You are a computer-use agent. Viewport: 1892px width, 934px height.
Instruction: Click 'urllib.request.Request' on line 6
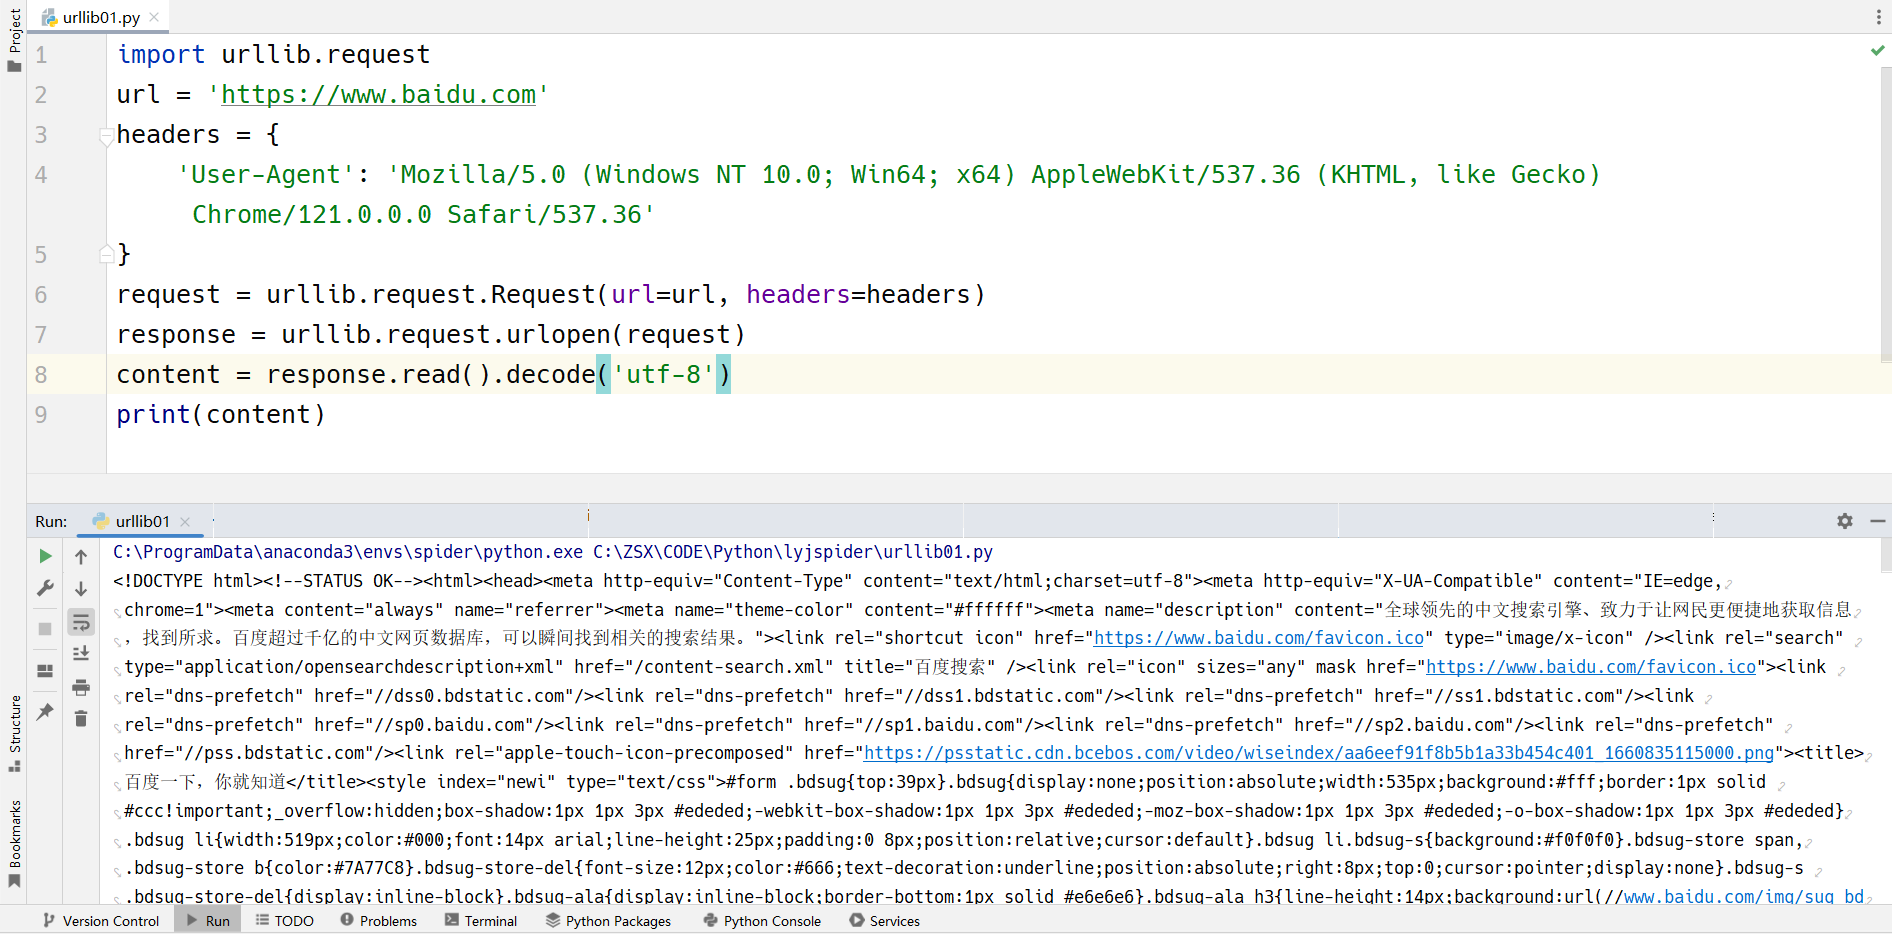tap(431, 294)
